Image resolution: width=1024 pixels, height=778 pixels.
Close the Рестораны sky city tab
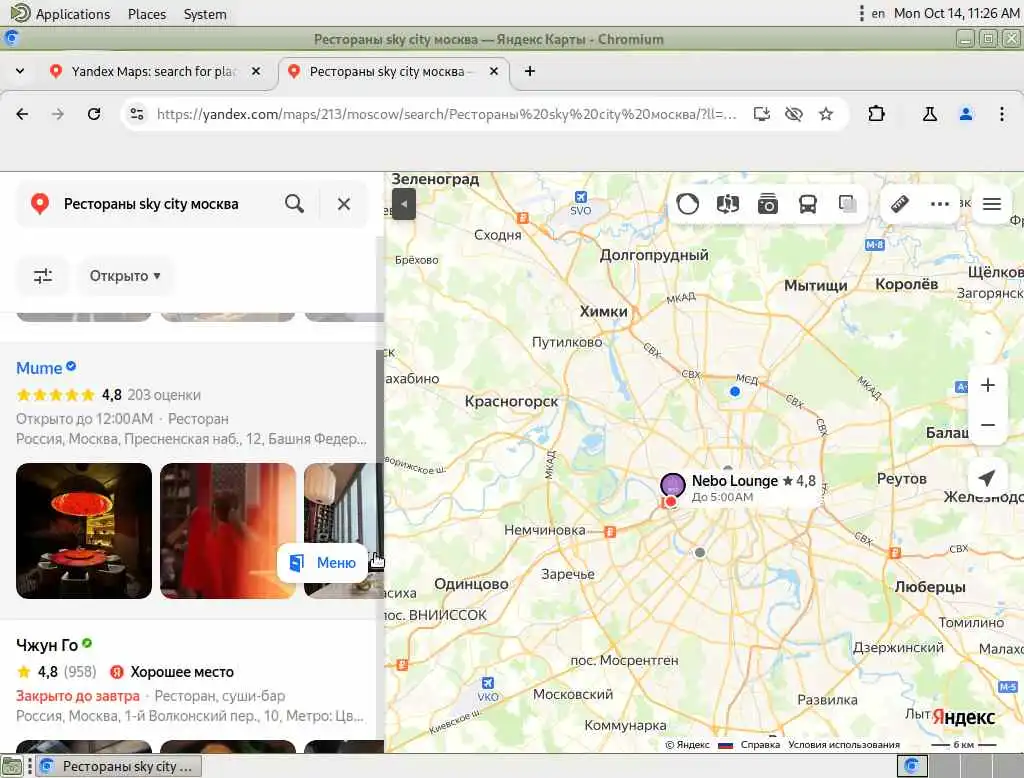[494, 71]
